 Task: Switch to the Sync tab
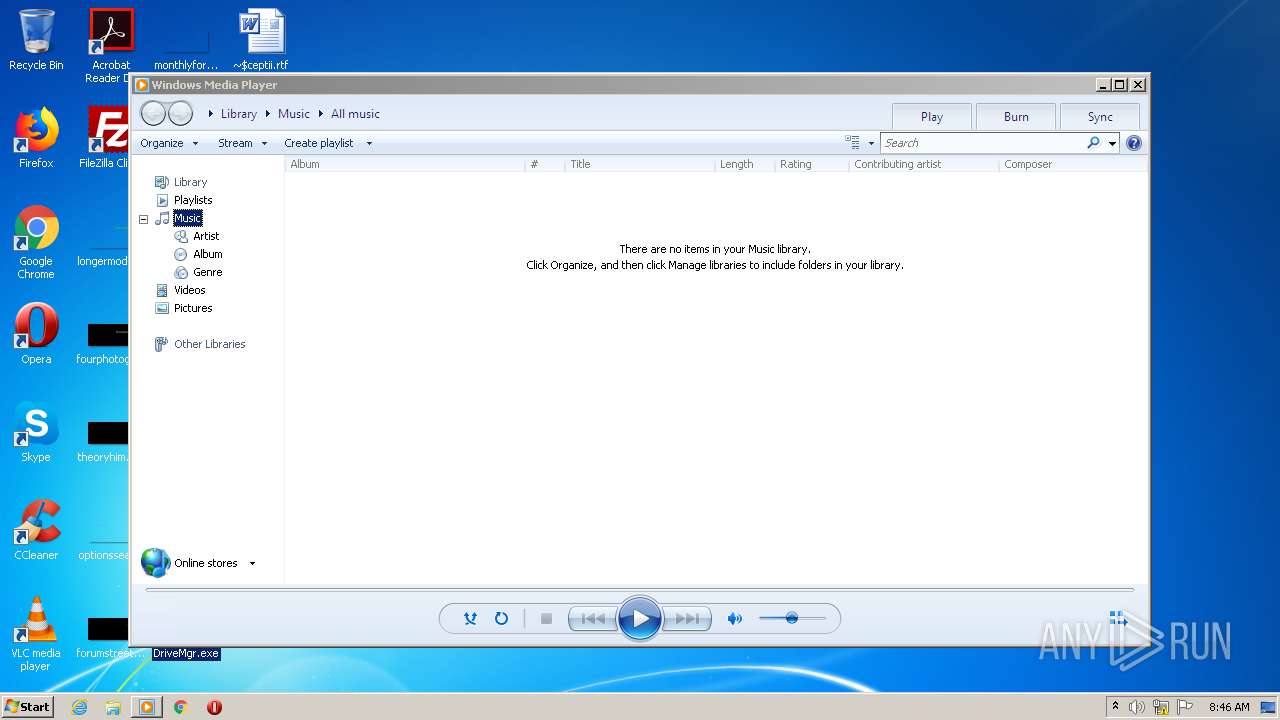click(x=1100, y=116)
